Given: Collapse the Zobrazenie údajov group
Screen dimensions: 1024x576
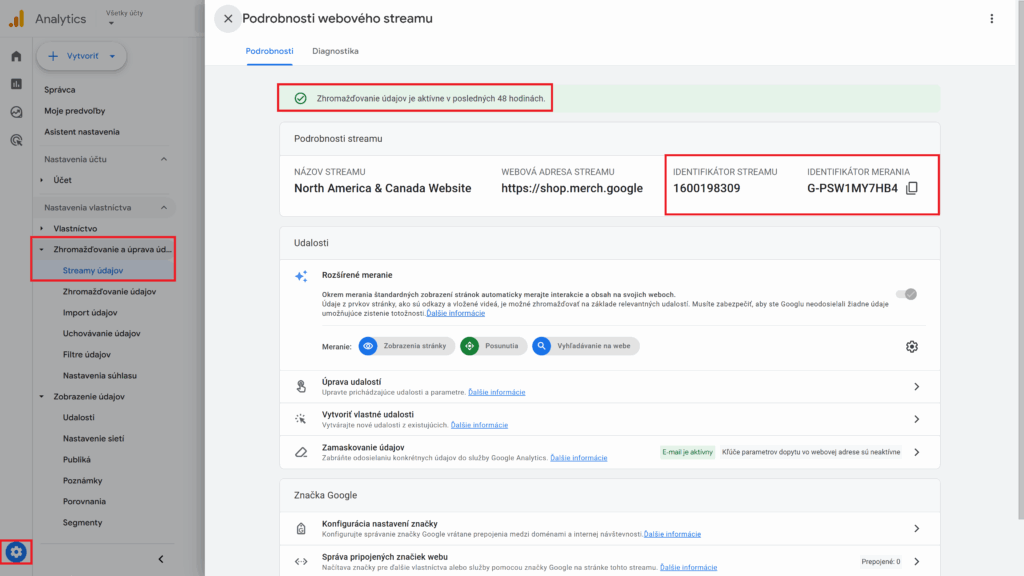Looking at the screenshot, I should [x=42, y=396].
